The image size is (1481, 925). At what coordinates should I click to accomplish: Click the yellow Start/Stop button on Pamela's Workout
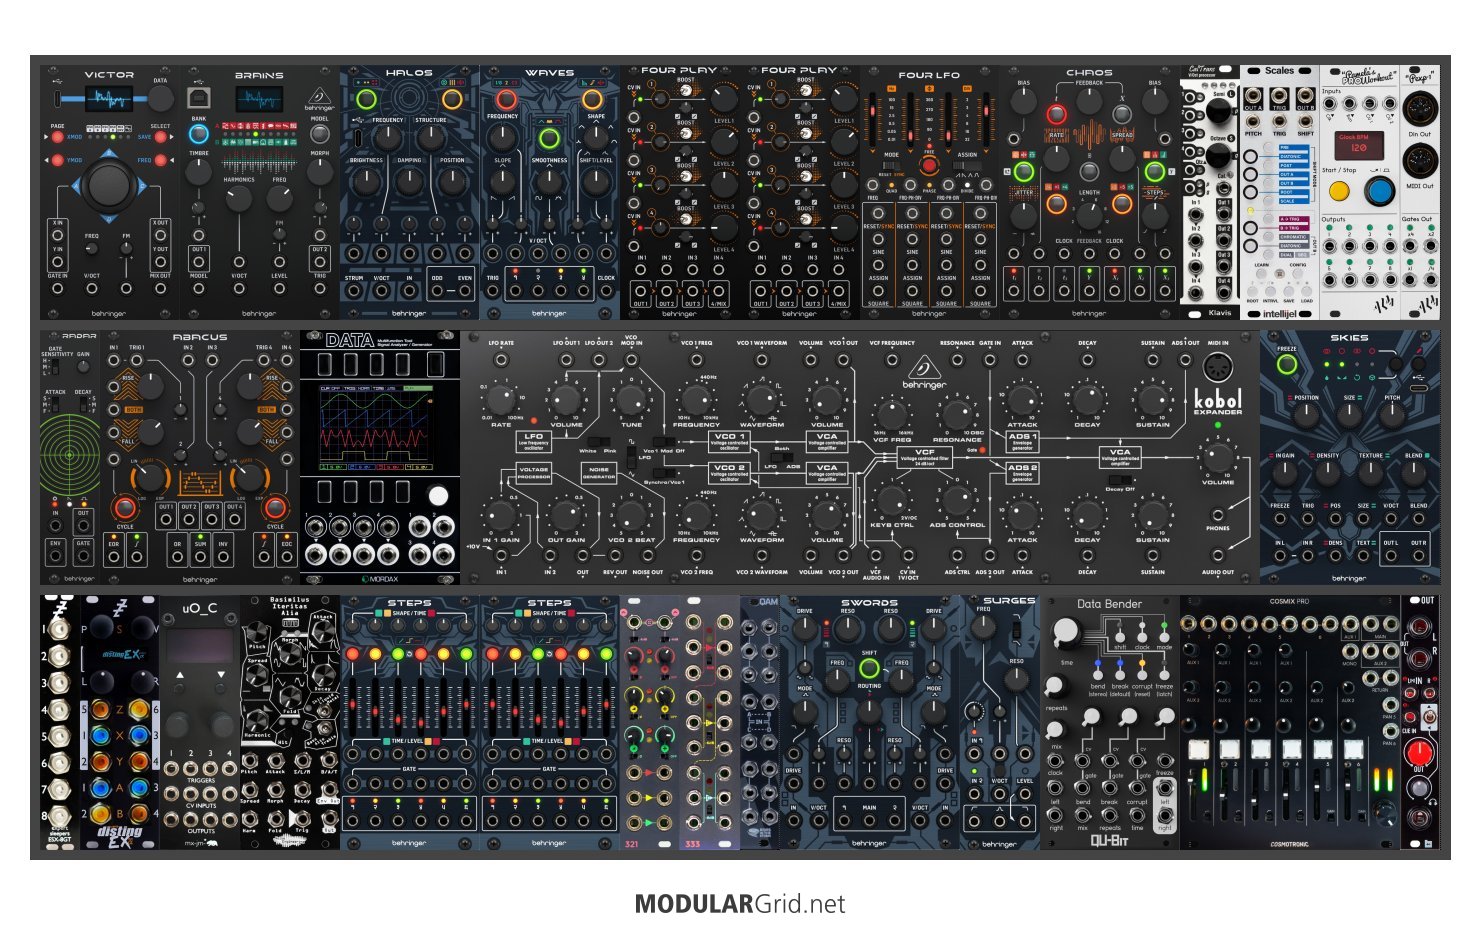1338,191
